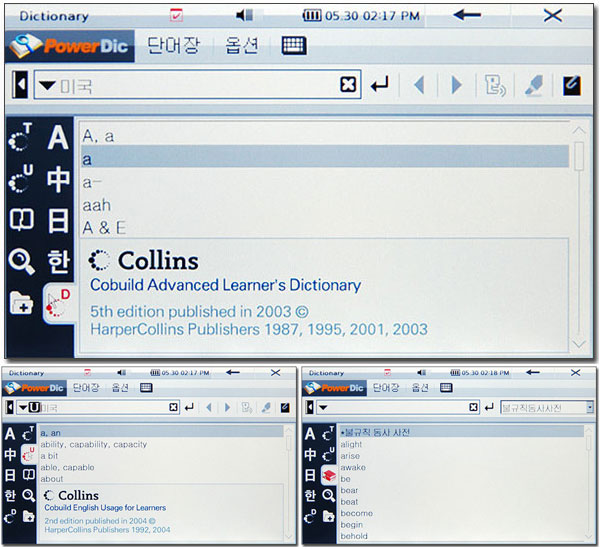Select 'about' entry in the English Usage screen
The image size is (600, 549).
tap(162, 479)
